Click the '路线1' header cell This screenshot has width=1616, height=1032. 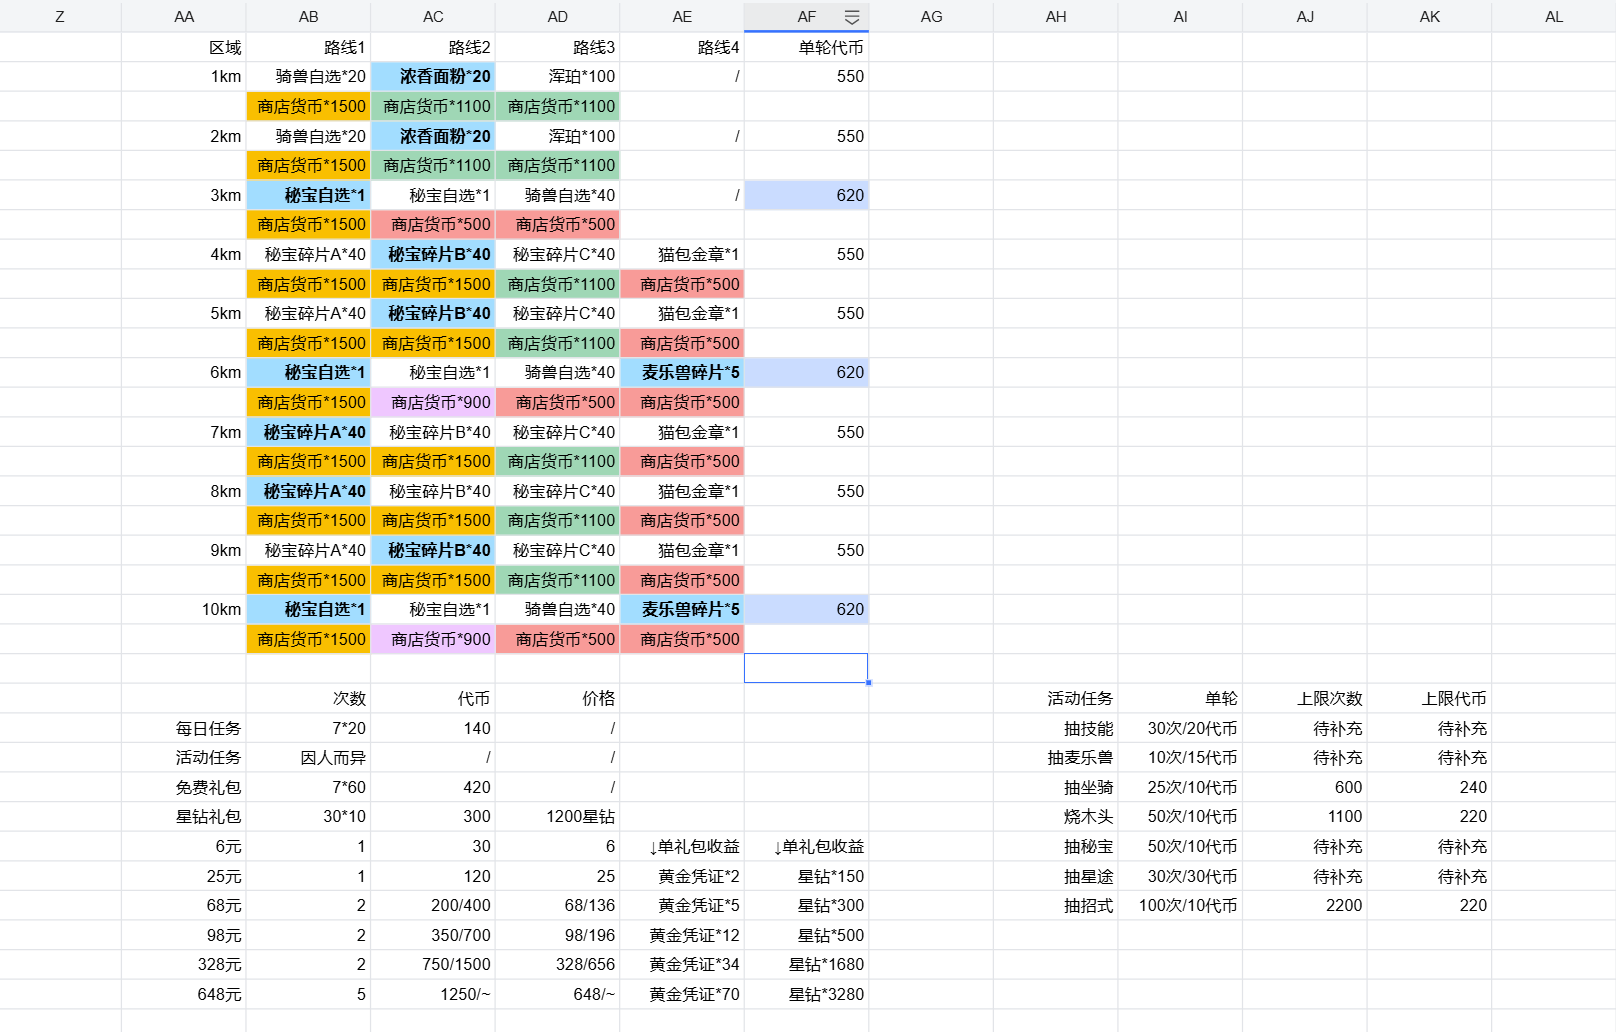tap(308, 47)
